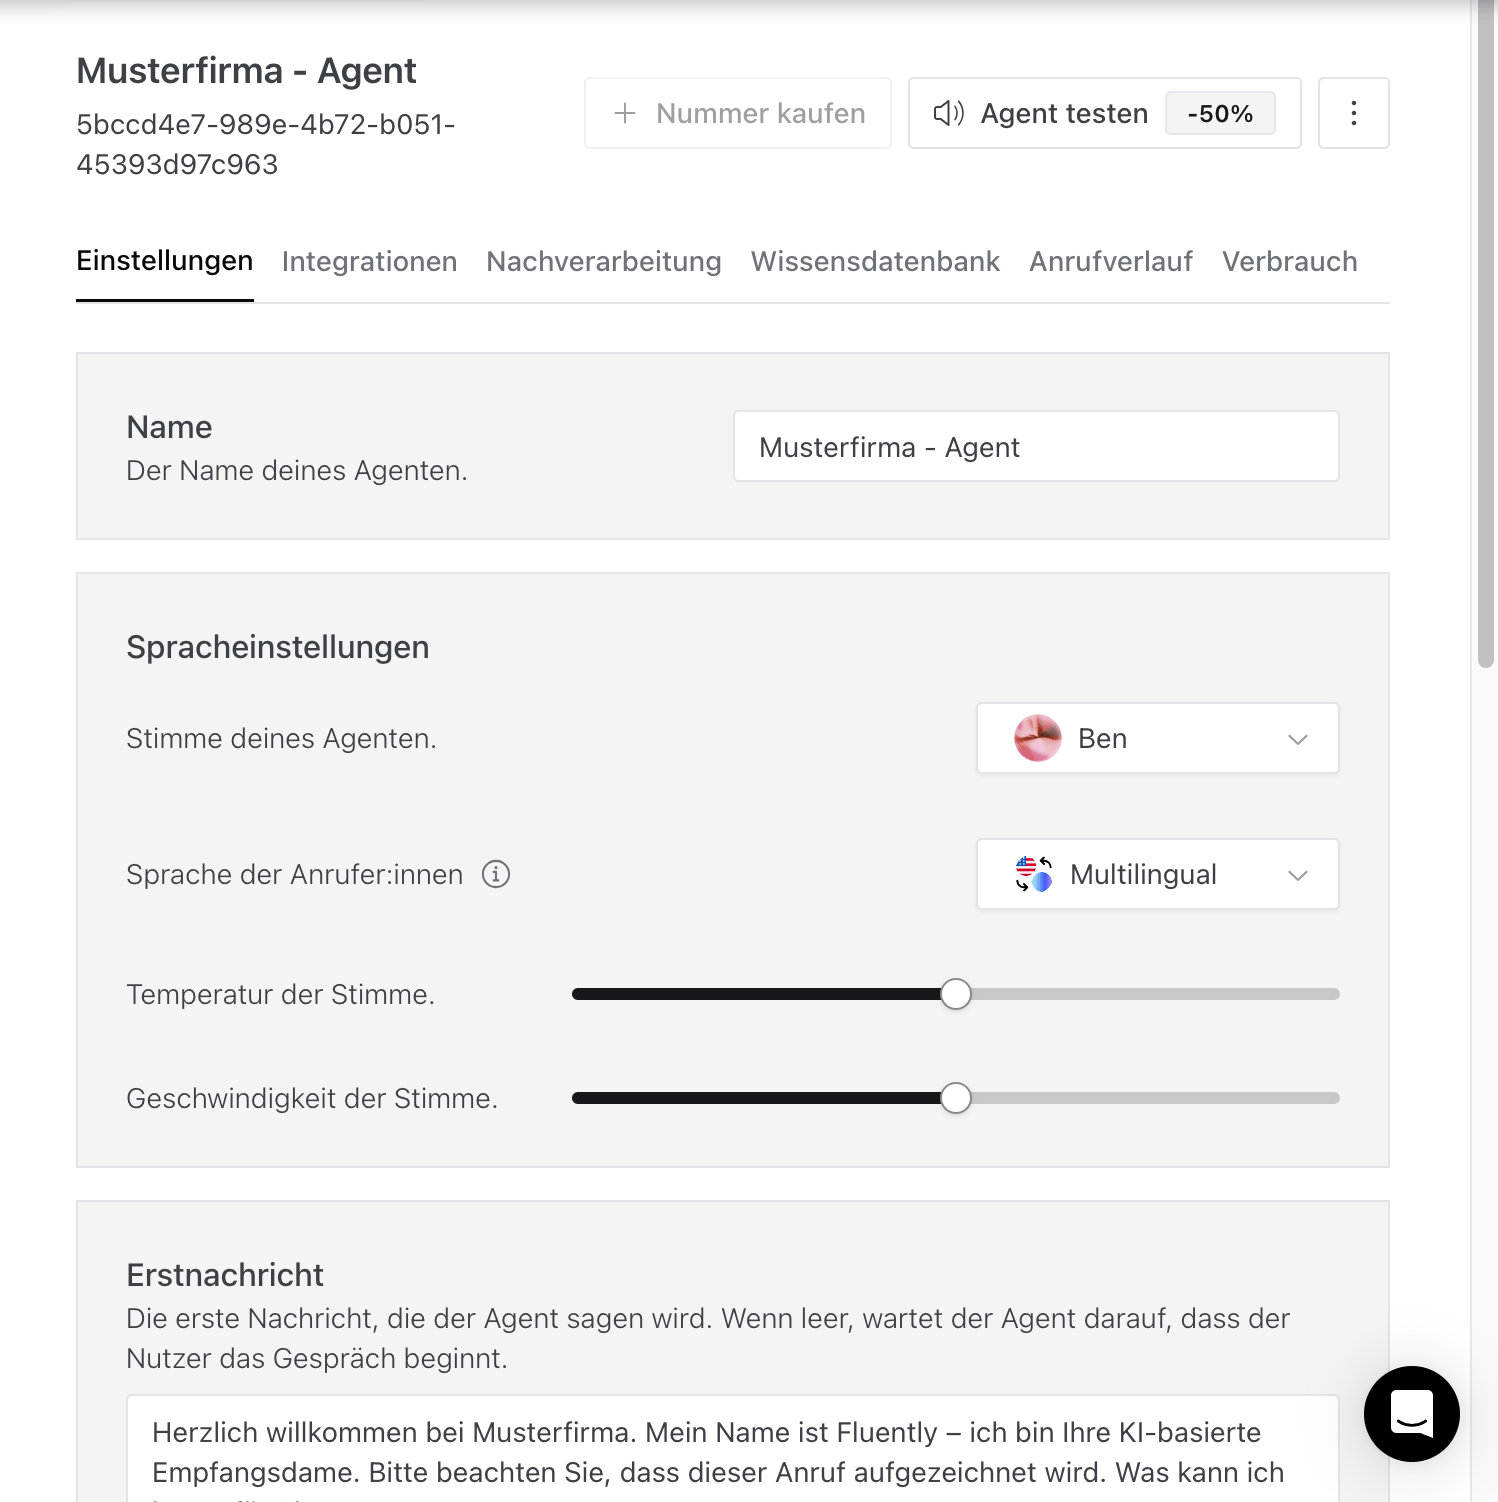Go to the Nachverarbeitung tab
This screenshot has height=1502, width=1498.
tap(604, 261)
